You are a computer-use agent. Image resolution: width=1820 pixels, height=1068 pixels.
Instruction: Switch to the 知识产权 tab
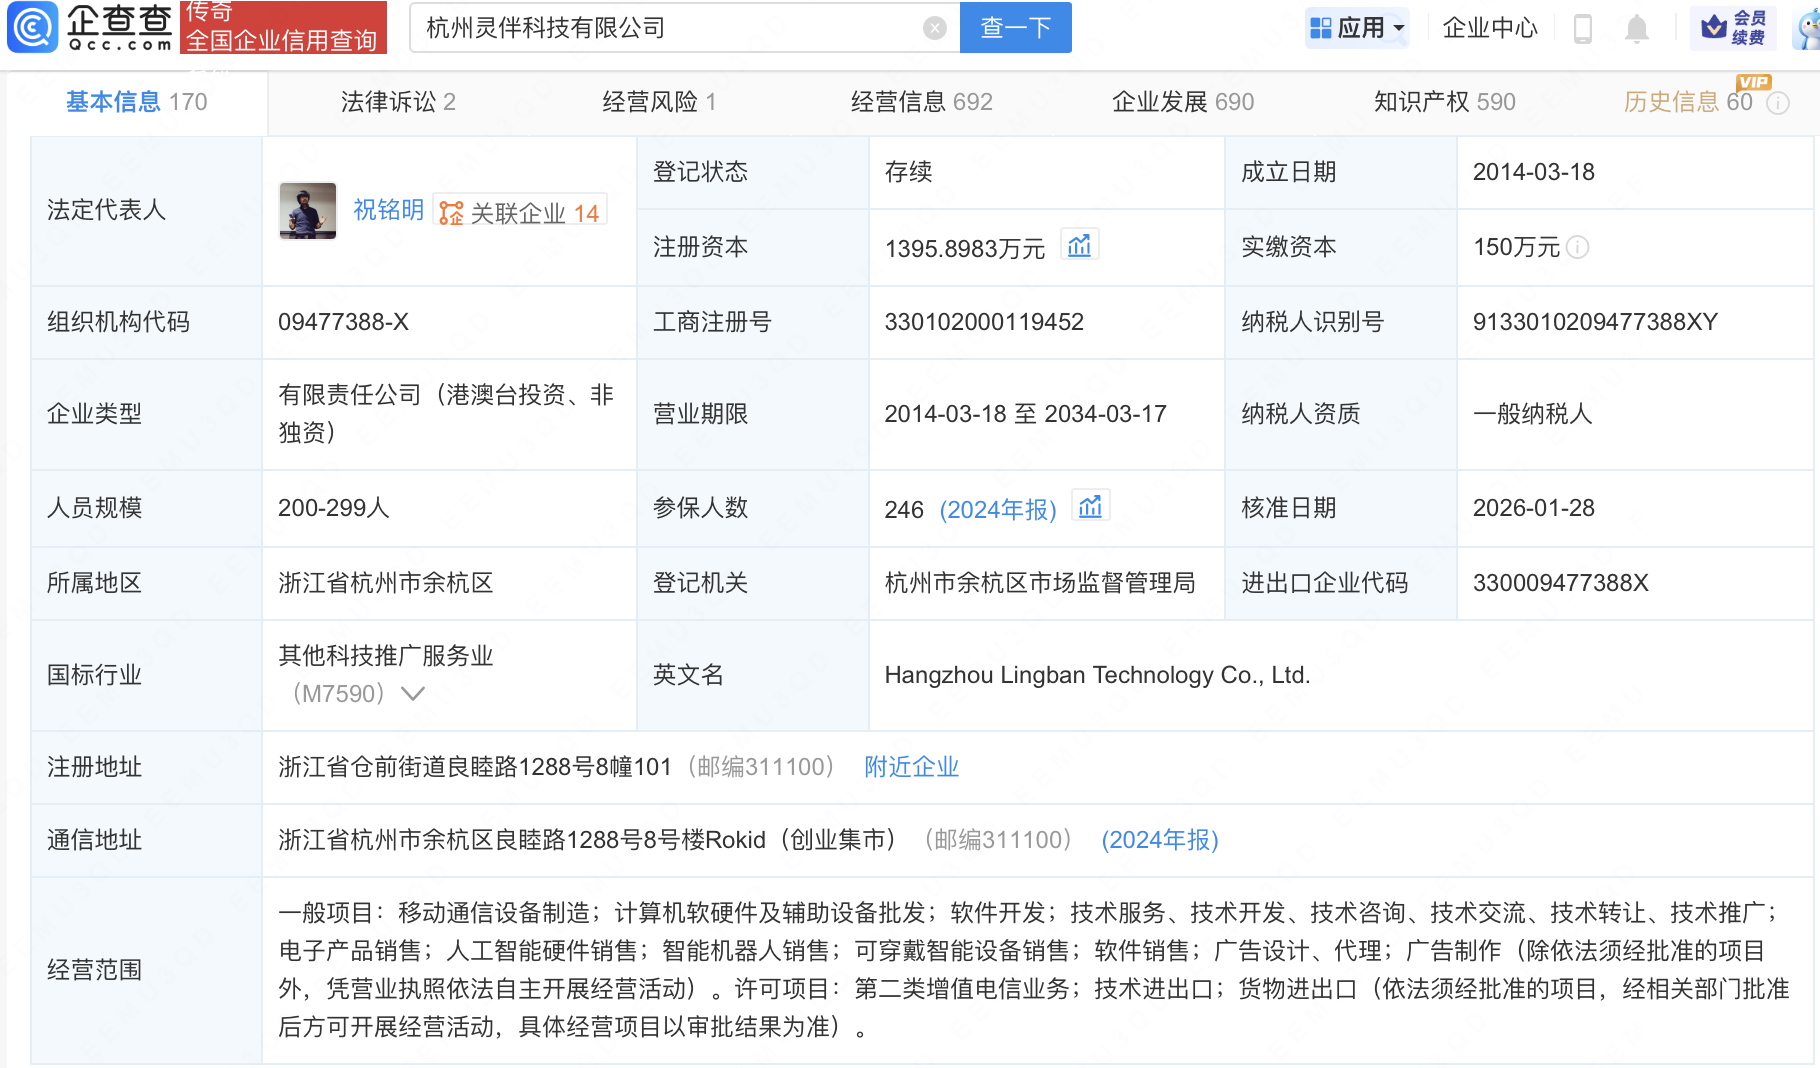tap(1444, 102)
